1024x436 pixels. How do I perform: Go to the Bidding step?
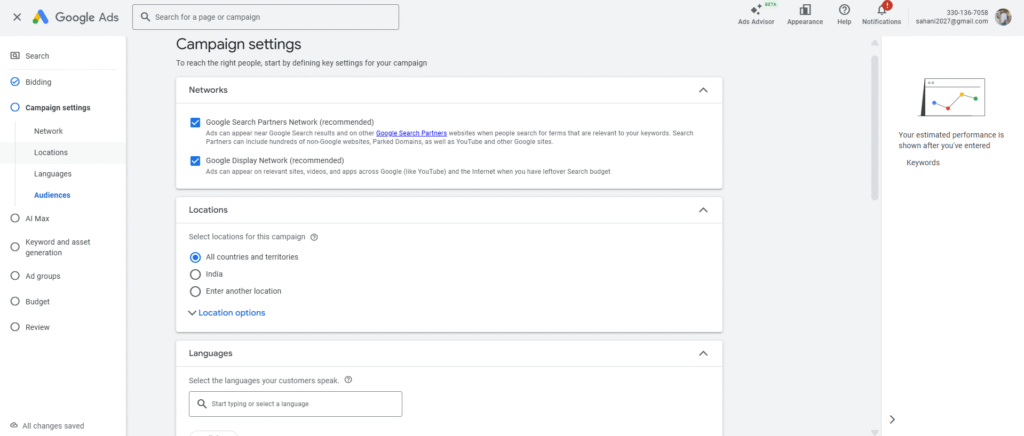38,82
